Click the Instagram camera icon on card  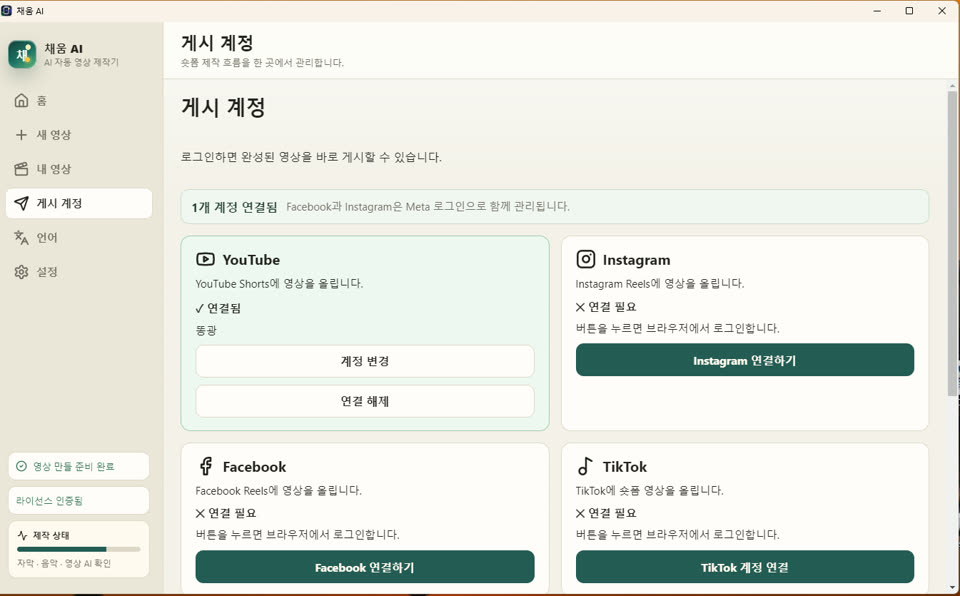point(585,259)
